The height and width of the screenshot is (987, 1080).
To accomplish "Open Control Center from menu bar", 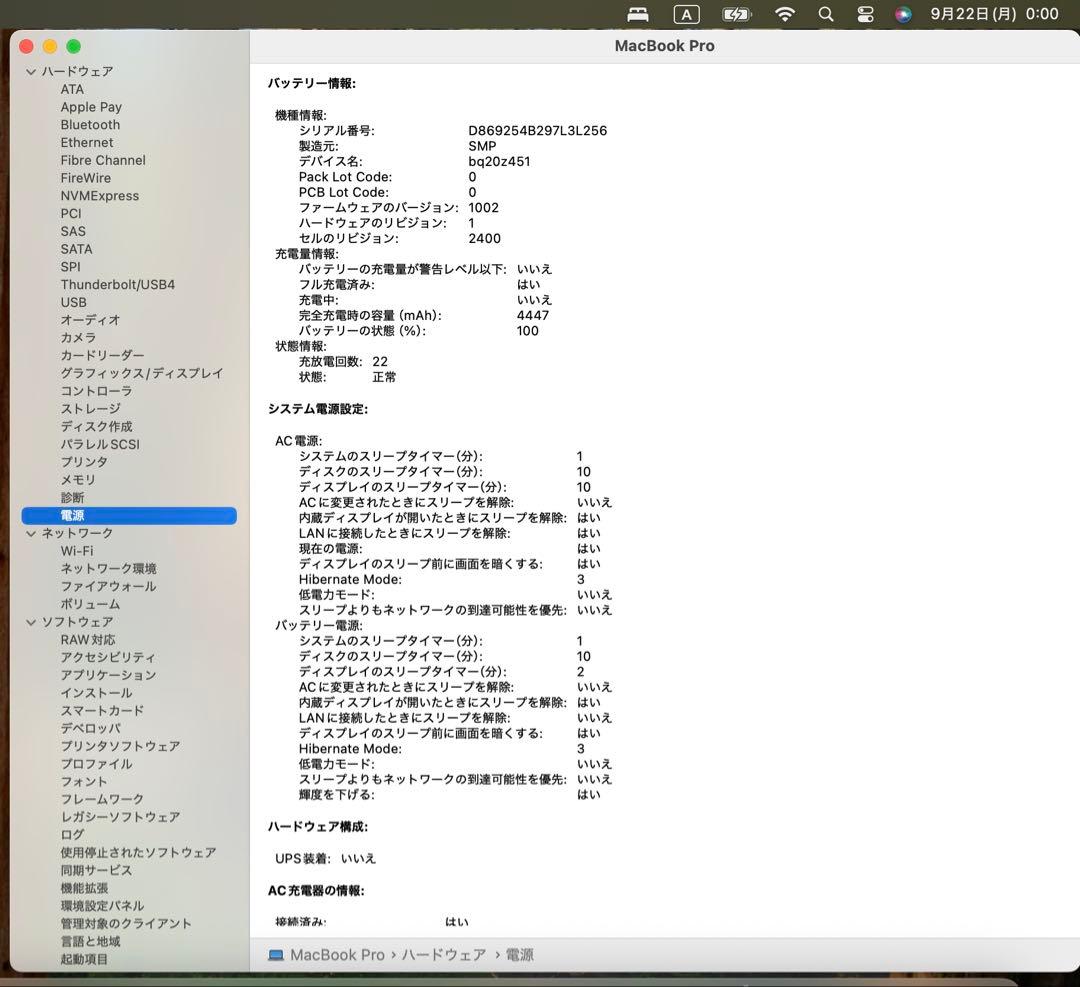I will (x=866, y=14).
